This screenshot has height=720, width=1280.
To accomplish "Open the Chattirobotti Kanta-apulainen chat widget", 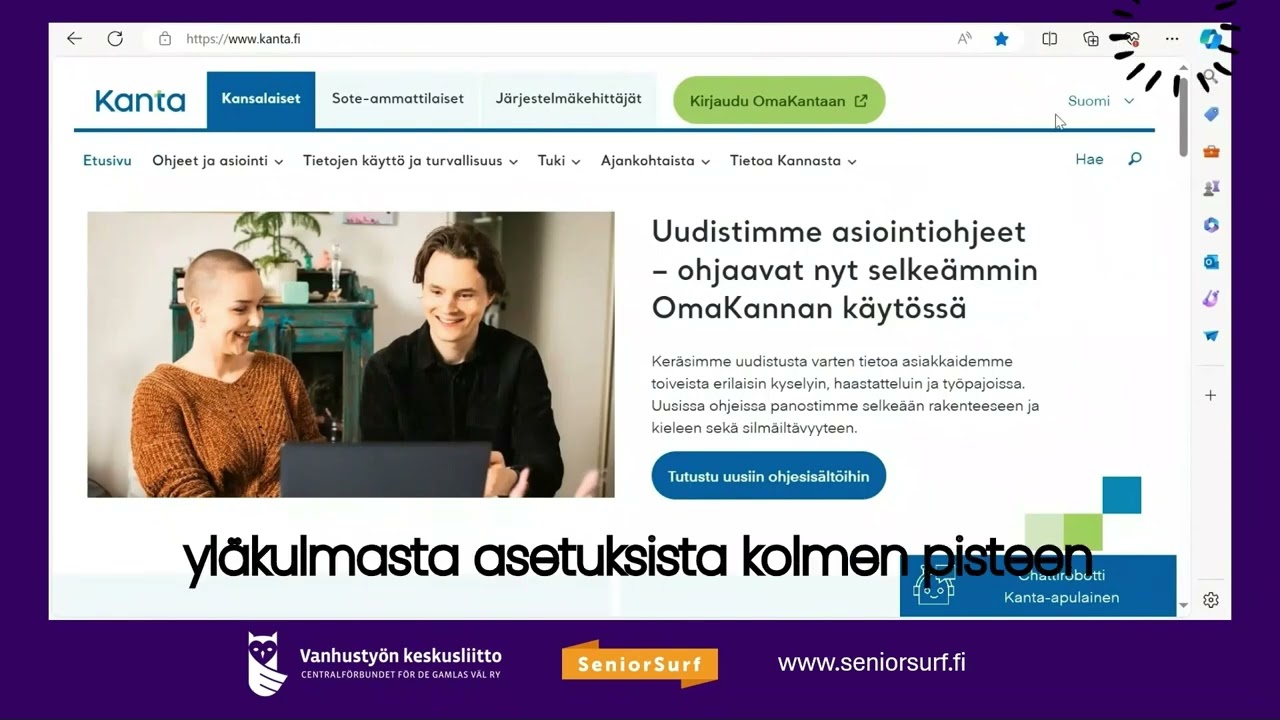I will pyautogui.click(x=1038, y=586).
